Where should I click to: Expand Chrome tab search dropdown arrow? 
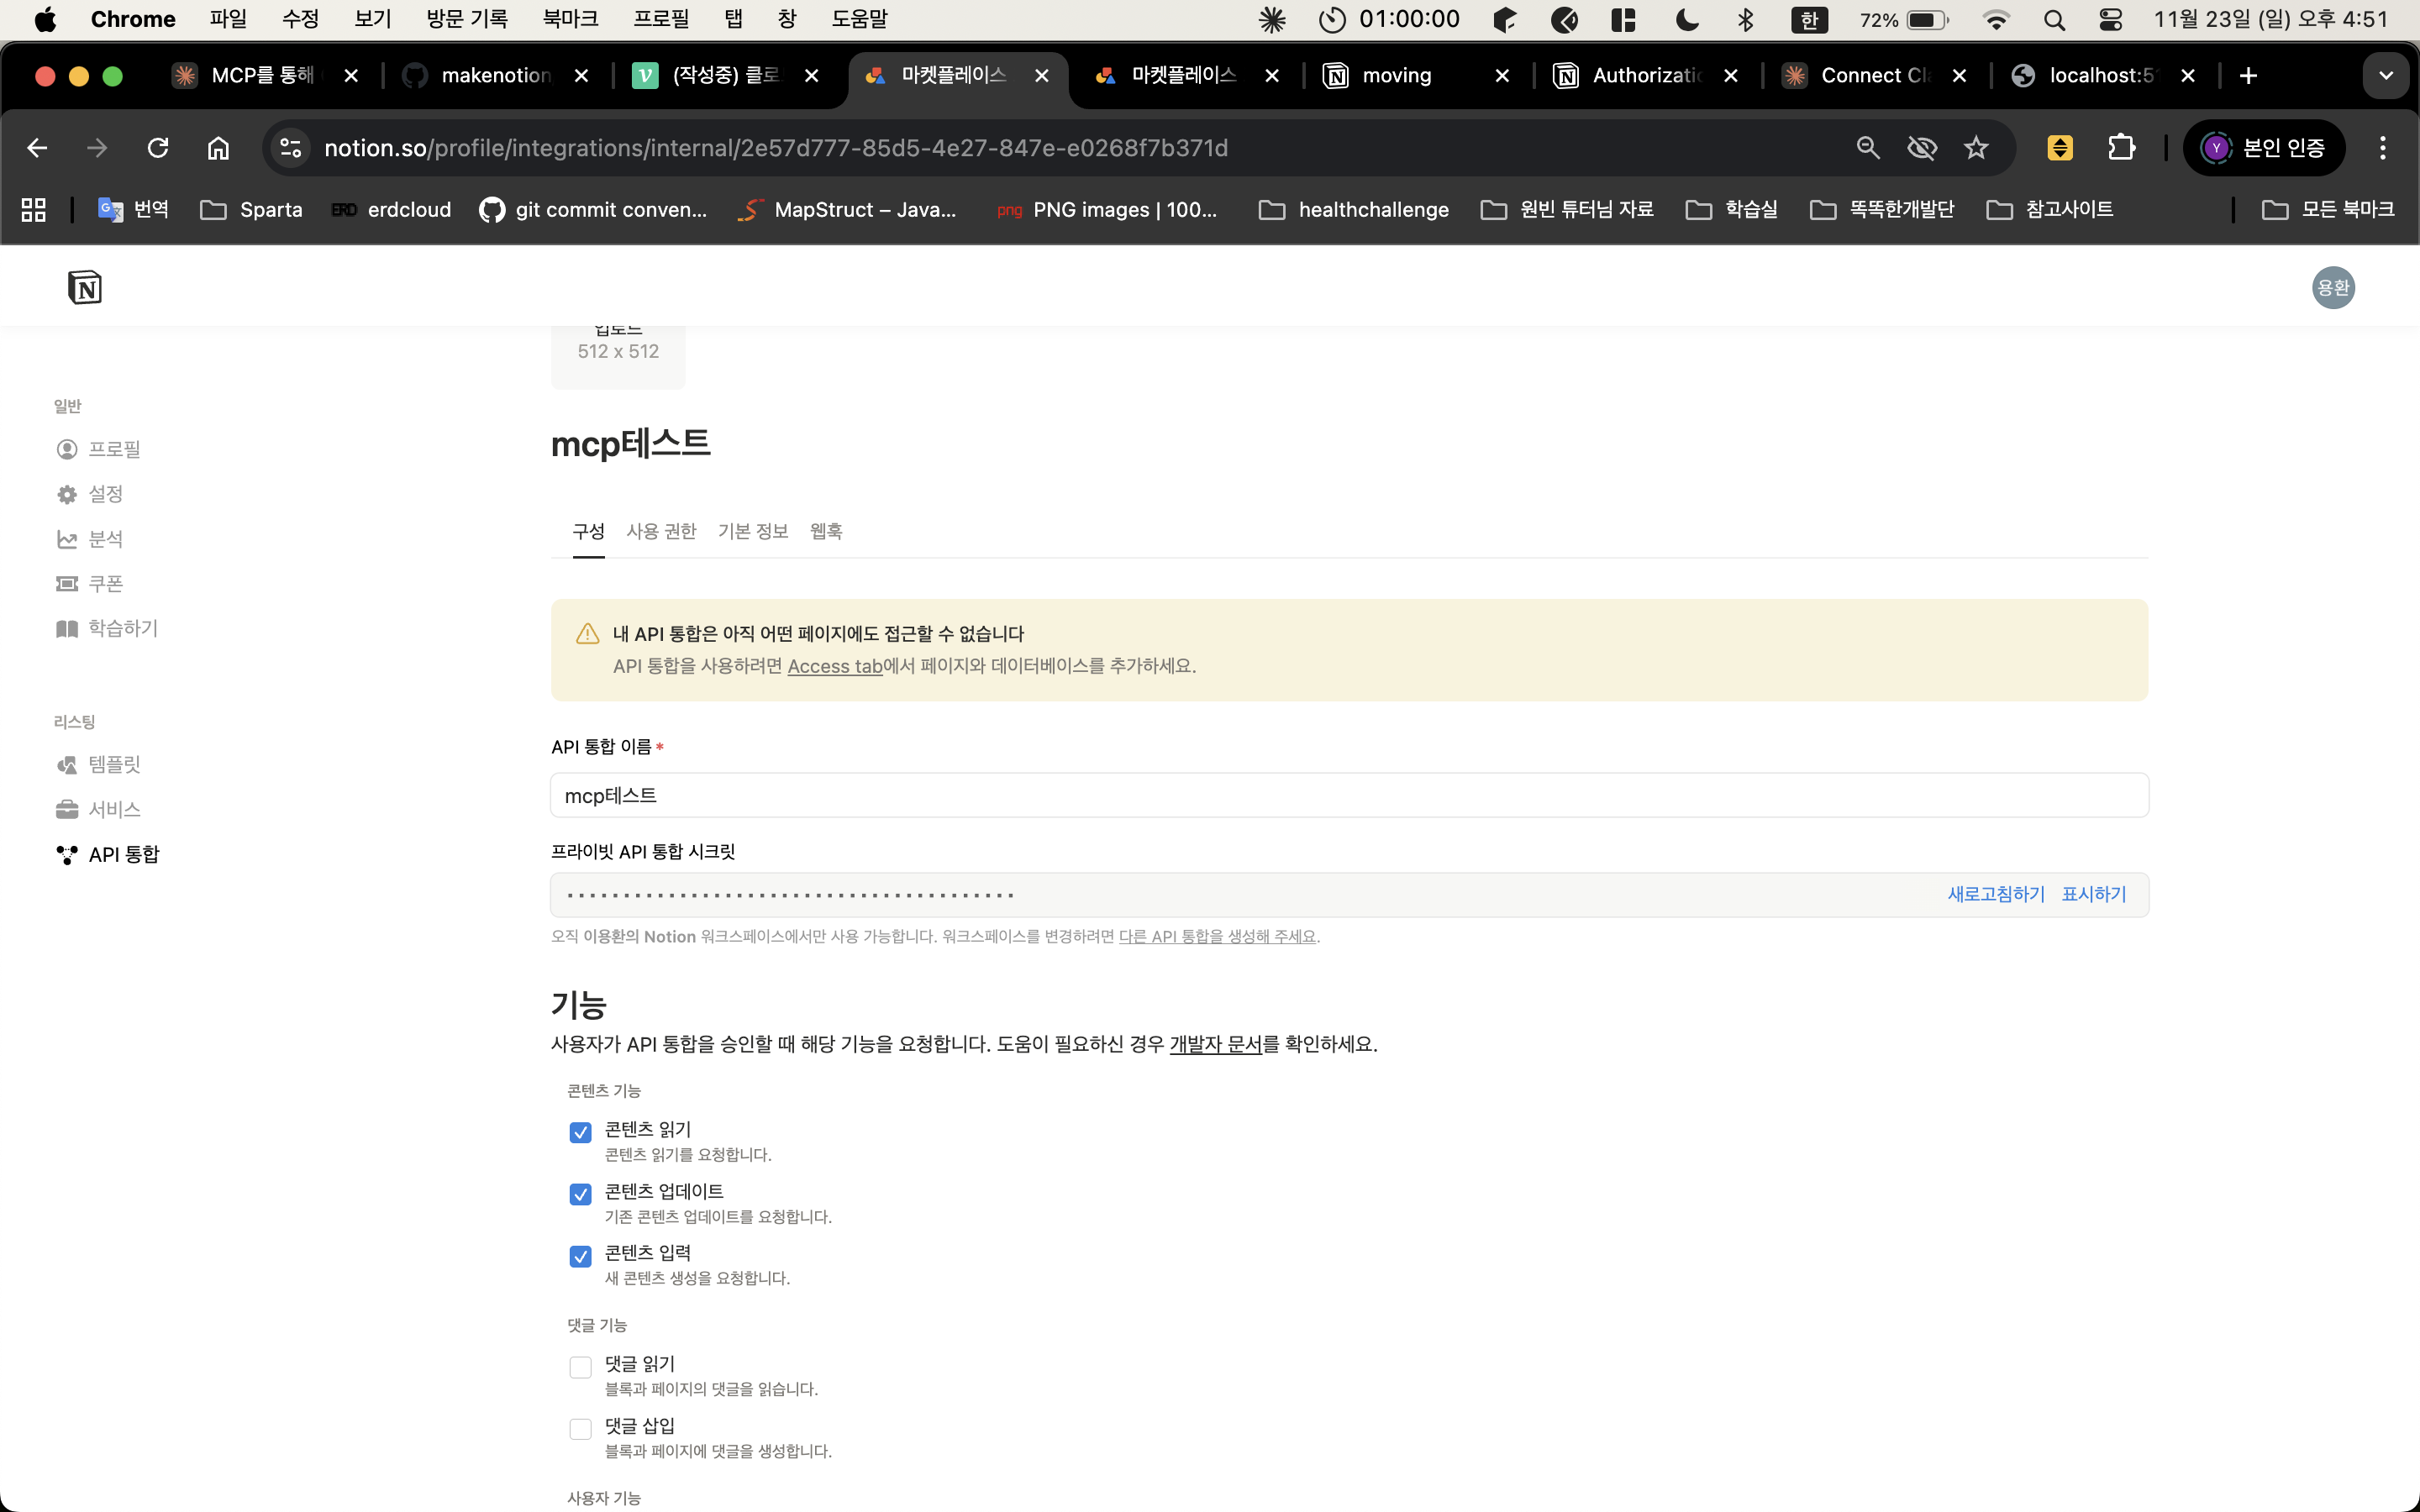pyautogui.click(x=2385, y=76)
